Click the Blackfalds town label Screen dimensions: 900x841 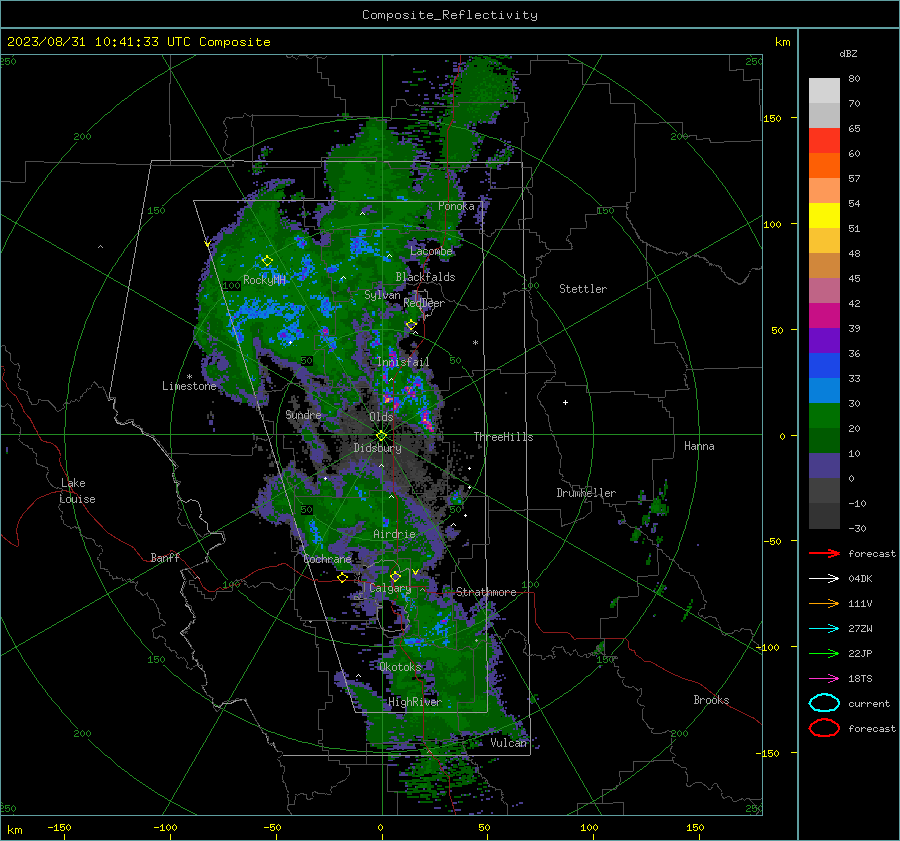[x=425, y=277]
